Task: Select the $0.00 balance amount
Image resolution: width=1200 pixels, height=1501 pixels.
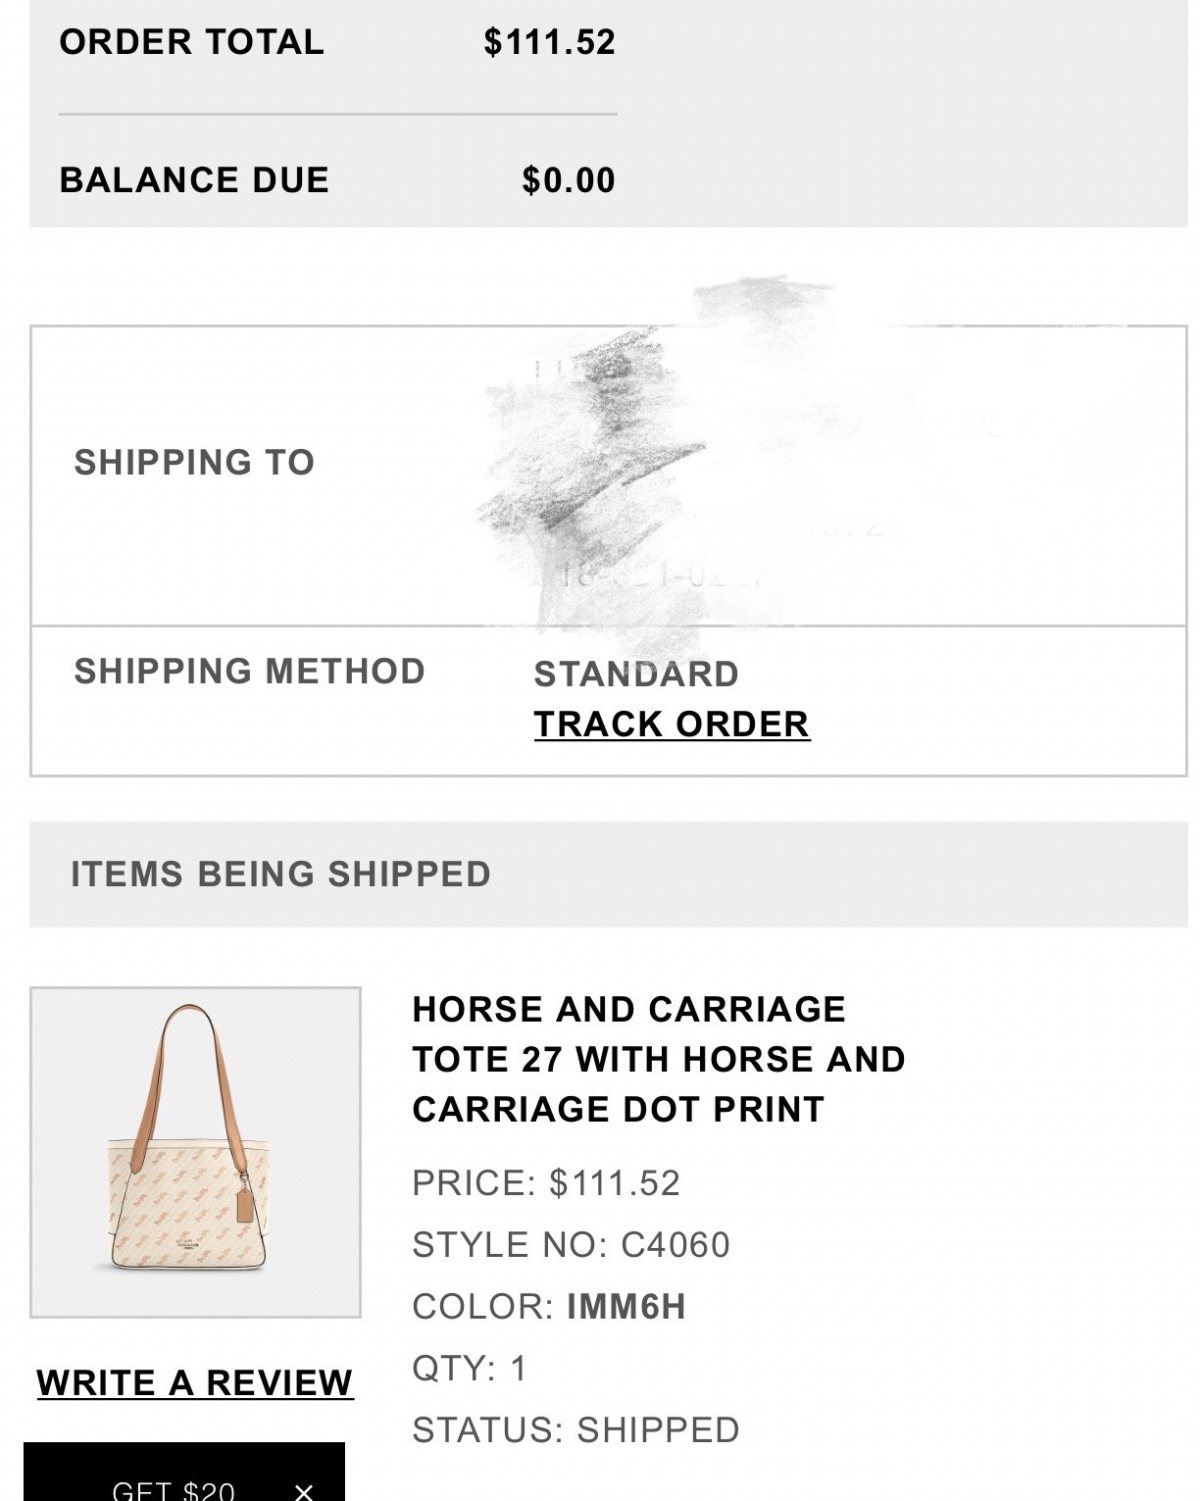Action: pyautogui.click(x=568, y=180)
